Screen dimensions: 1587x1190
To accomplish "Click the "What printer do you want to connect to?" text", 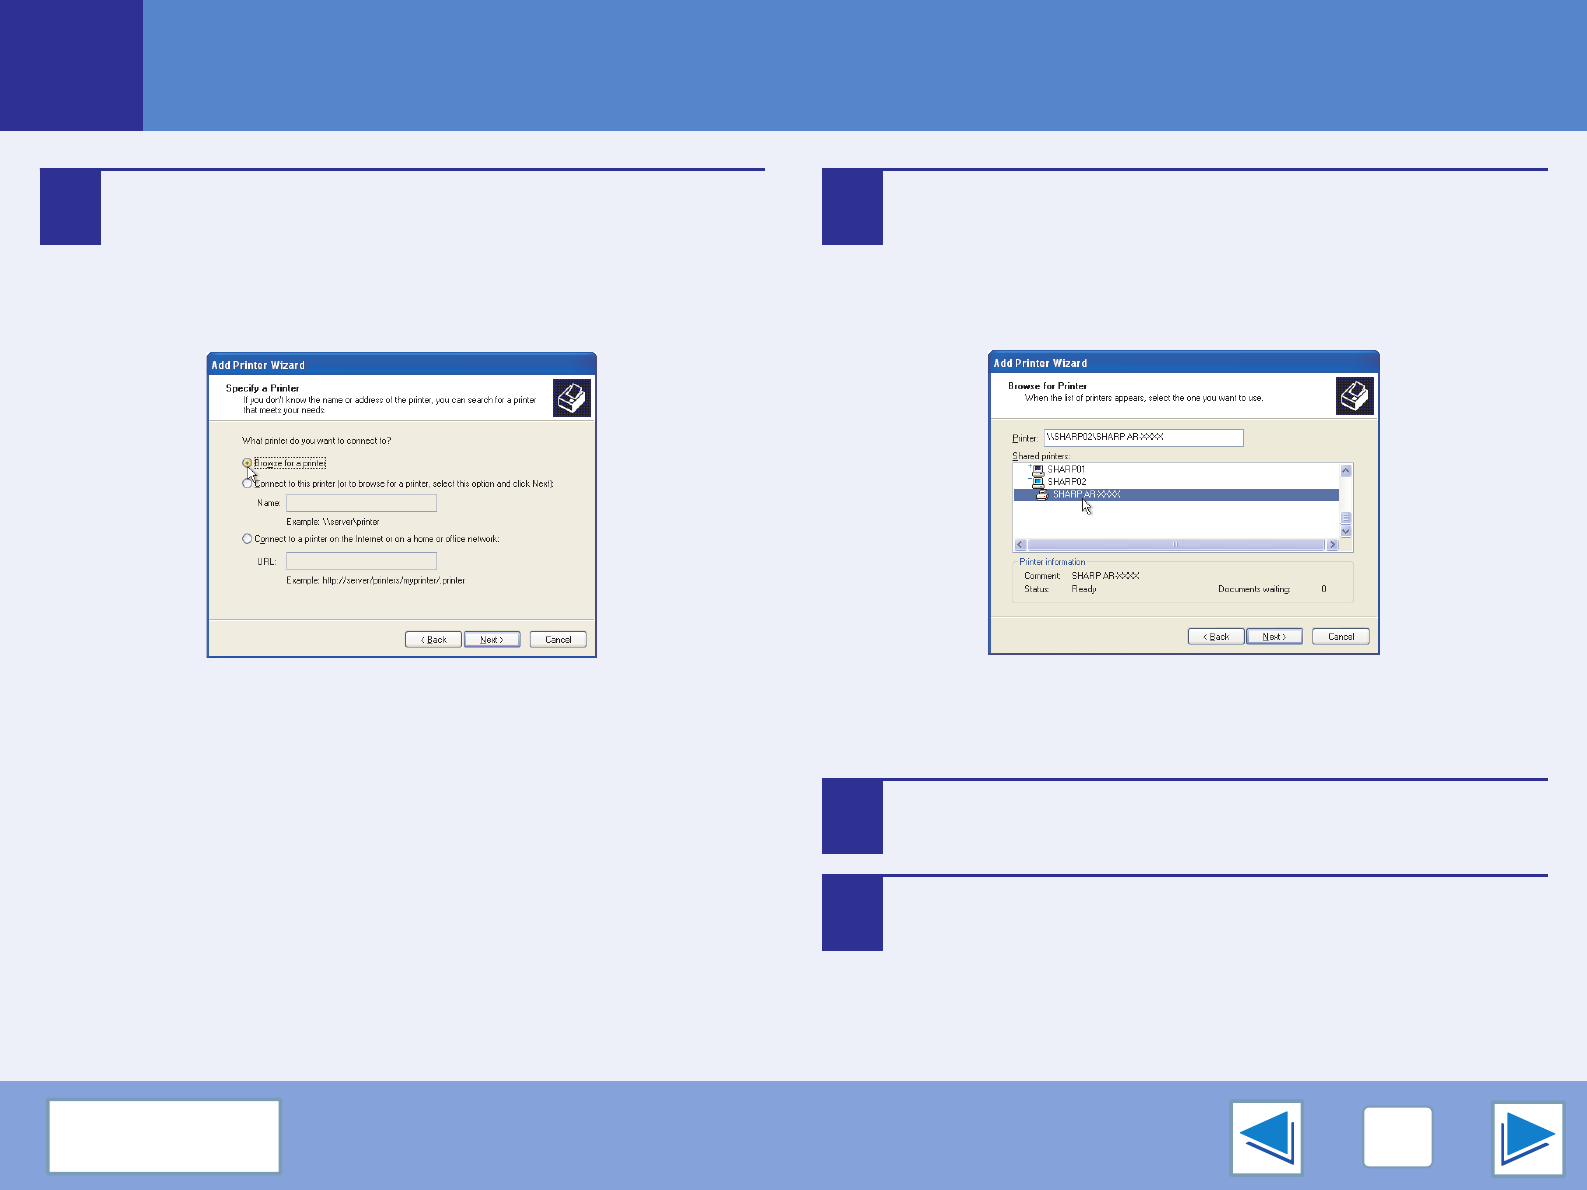I will (x=317, y=441).
